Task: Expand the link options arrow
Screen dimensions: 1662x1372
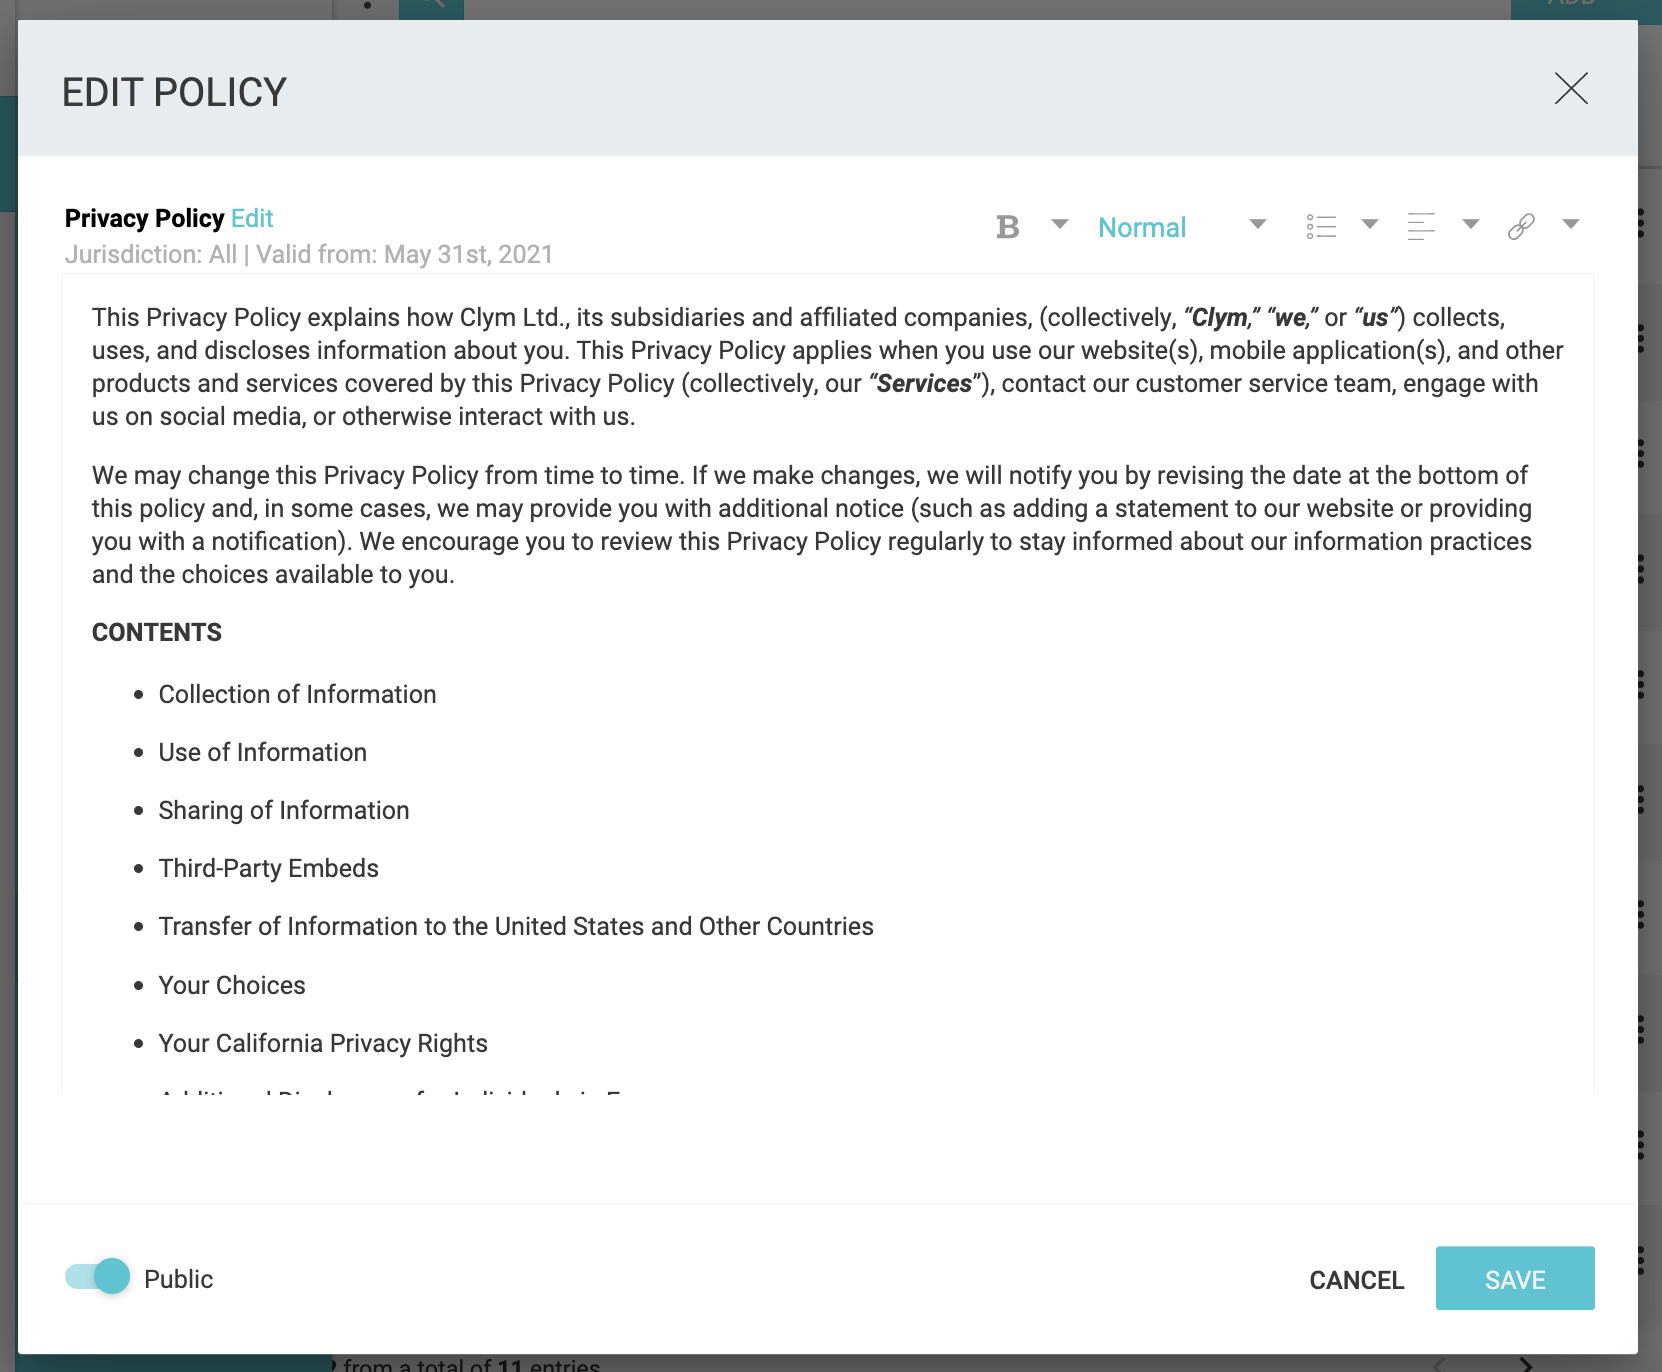Action: coord(1571,224)
